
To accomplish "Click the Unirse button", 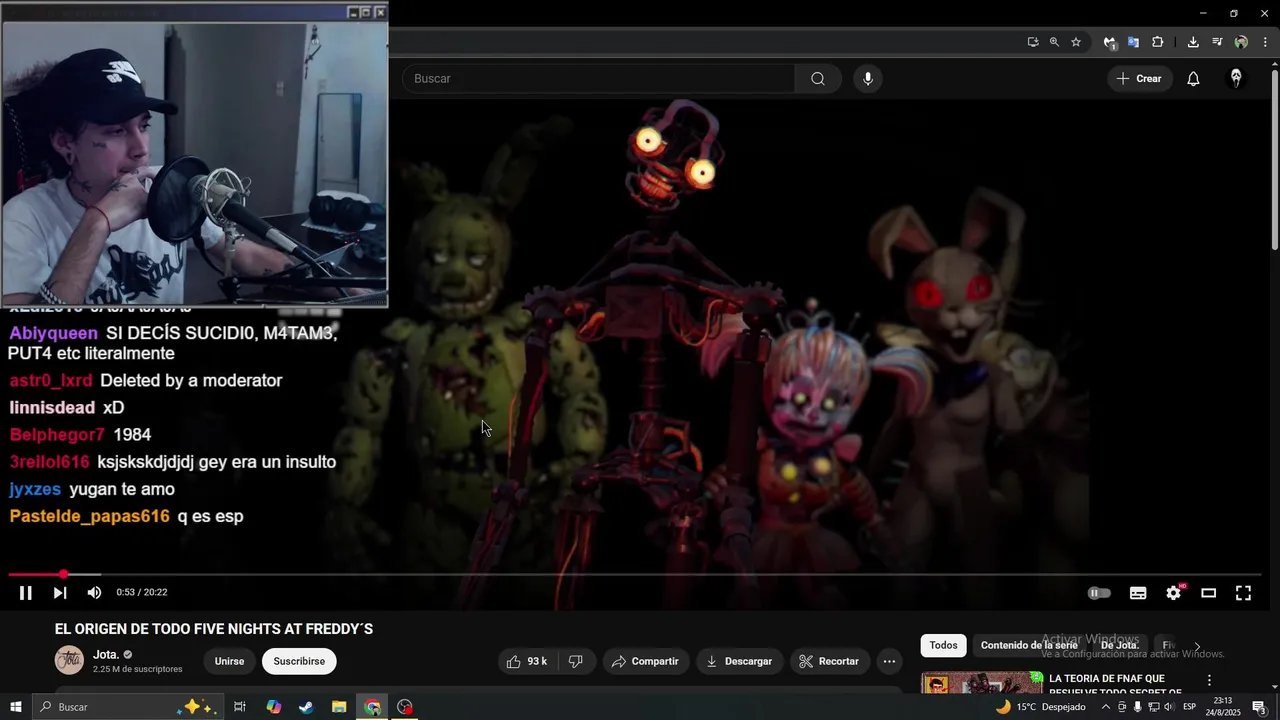I will tap(229, 661).
